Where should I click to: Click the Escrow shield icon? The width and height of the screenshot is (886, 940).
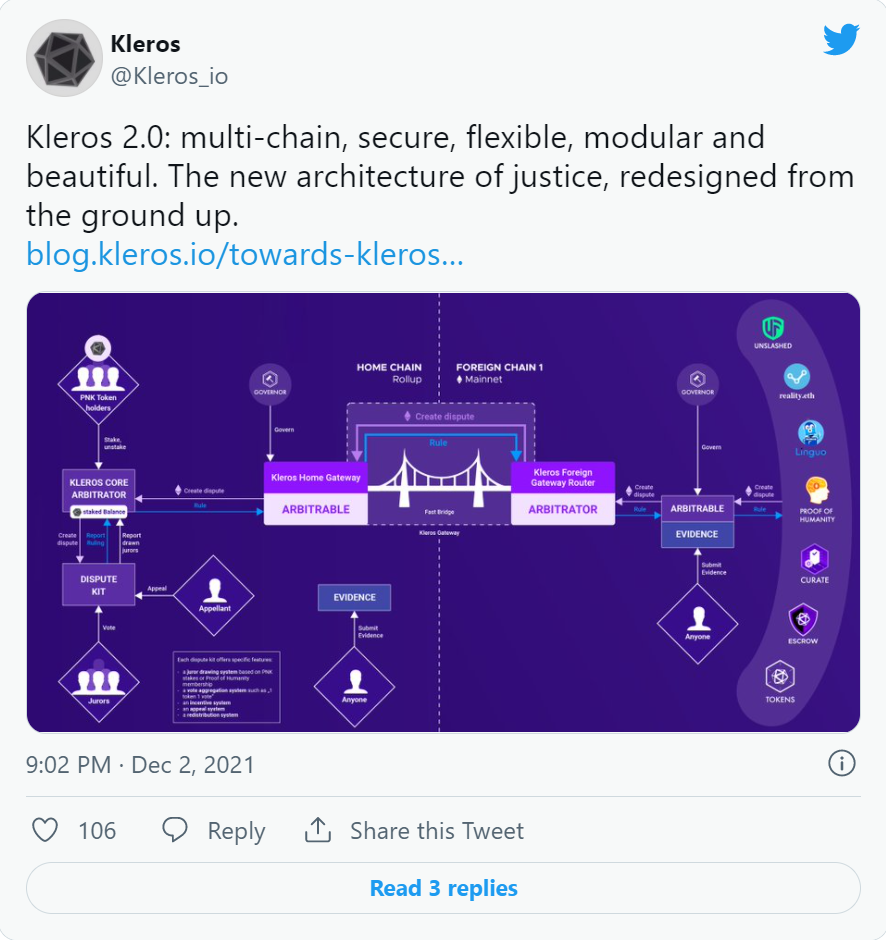(803, 620)
